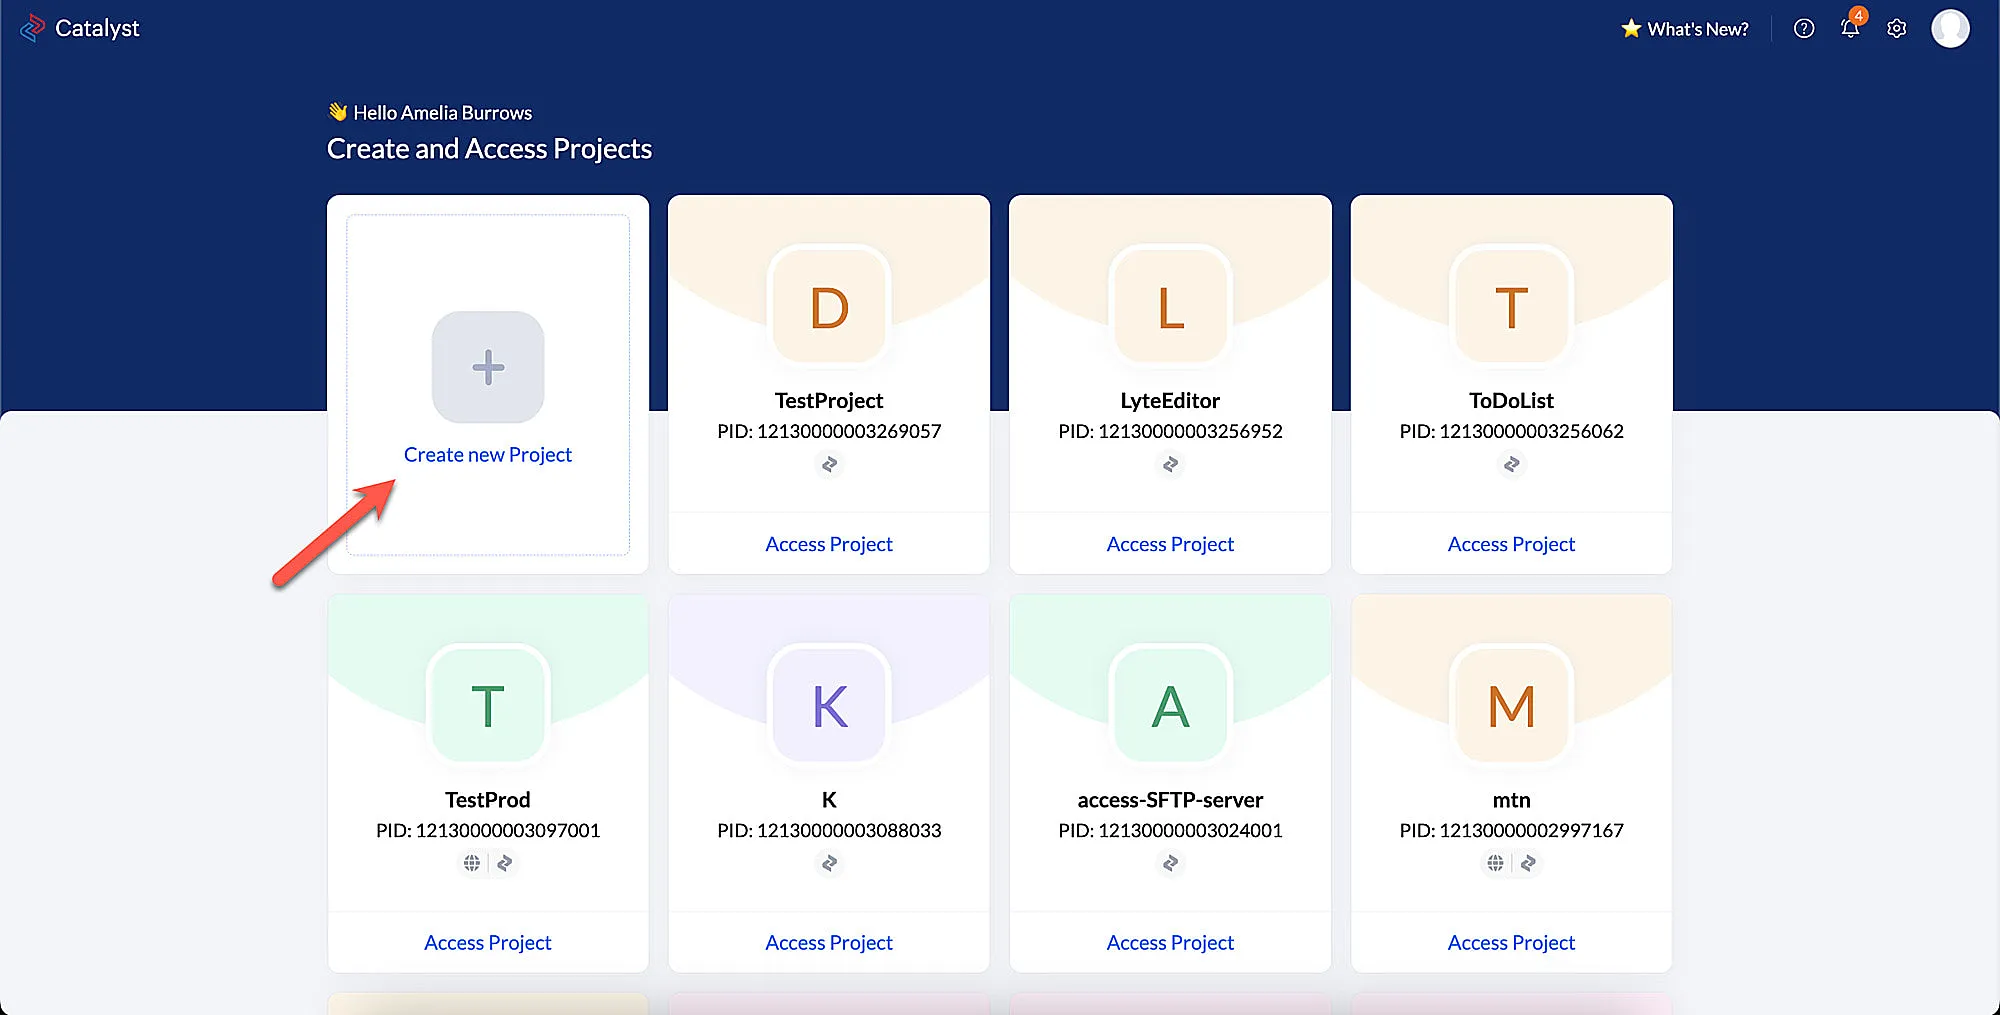Access the ToDoList project

point(1511,544)
